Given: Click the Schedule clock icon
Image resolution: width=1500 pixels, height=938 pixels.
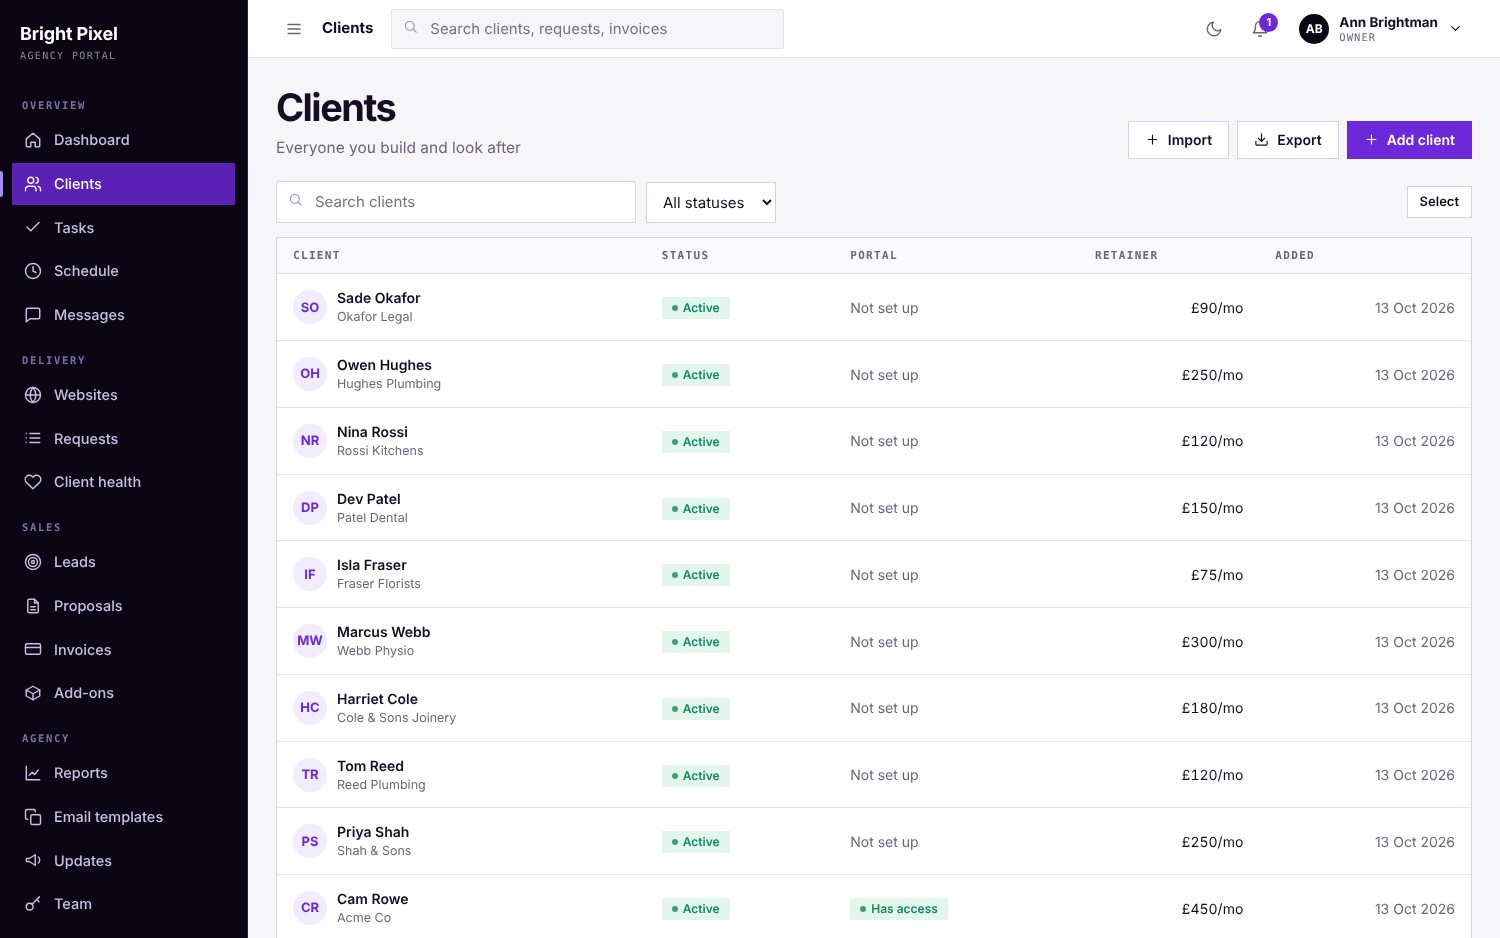Looking at the screenshot, I should [x=33, y=271].
